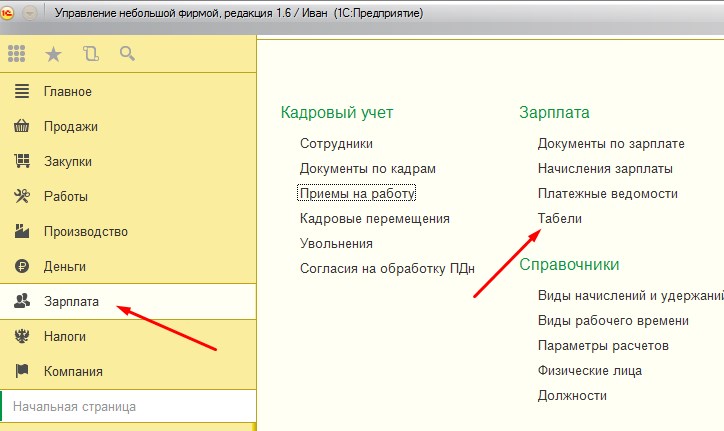Open Платежные ведомости

(x=608, y=194)
